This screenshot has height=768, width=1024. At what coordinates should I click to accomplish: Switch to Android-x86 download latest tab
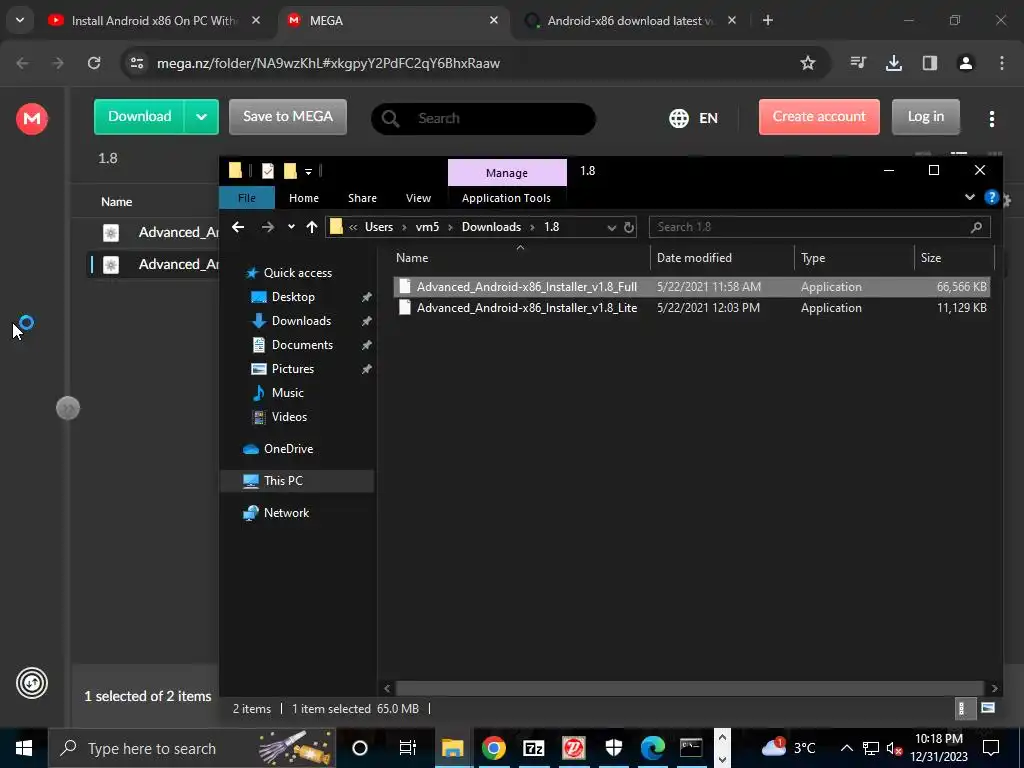coord(630,21)
